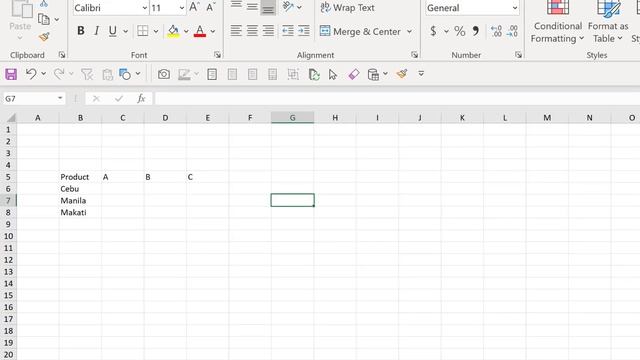Toggle Middle Align vertical alignment
This screenshot has width=640, height=360.
252,7
